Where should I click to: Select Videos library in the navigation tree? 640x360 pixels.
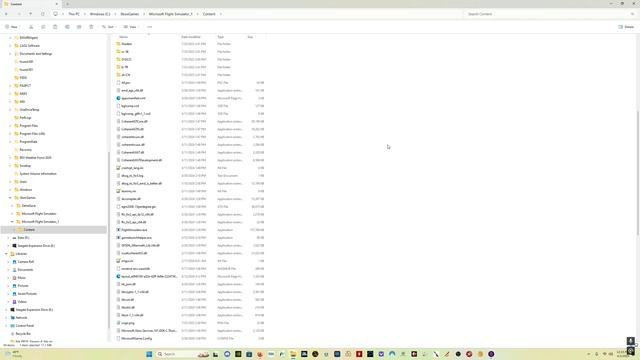tap(22, 302)
